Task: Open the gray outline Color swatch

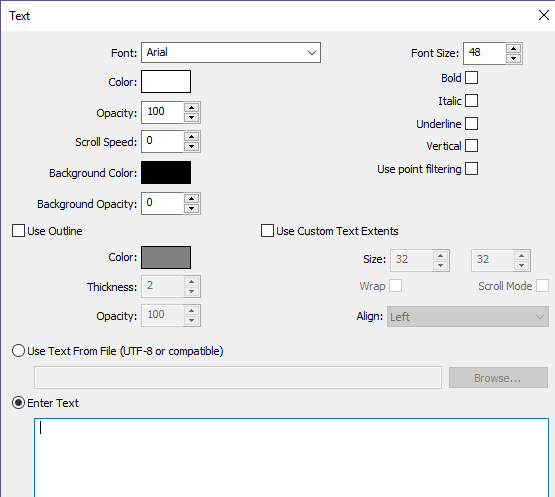Action: (166, 257)
